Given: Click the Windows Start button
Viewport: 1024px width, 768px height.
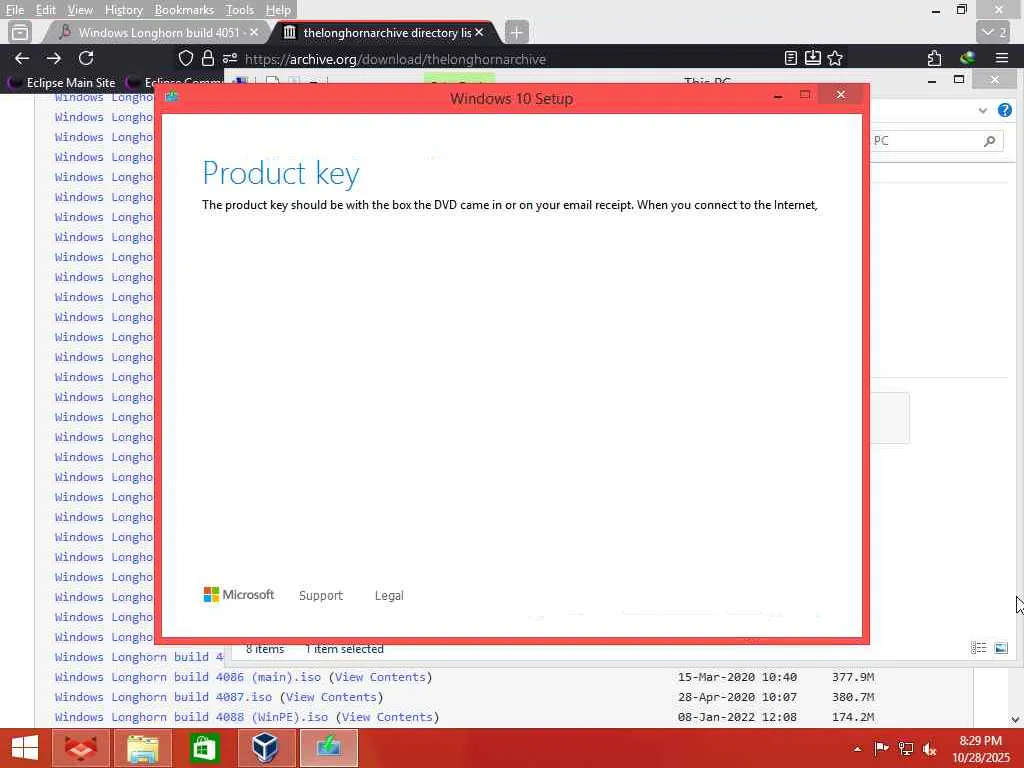Looking at the screenshot, I should (25, 748).
